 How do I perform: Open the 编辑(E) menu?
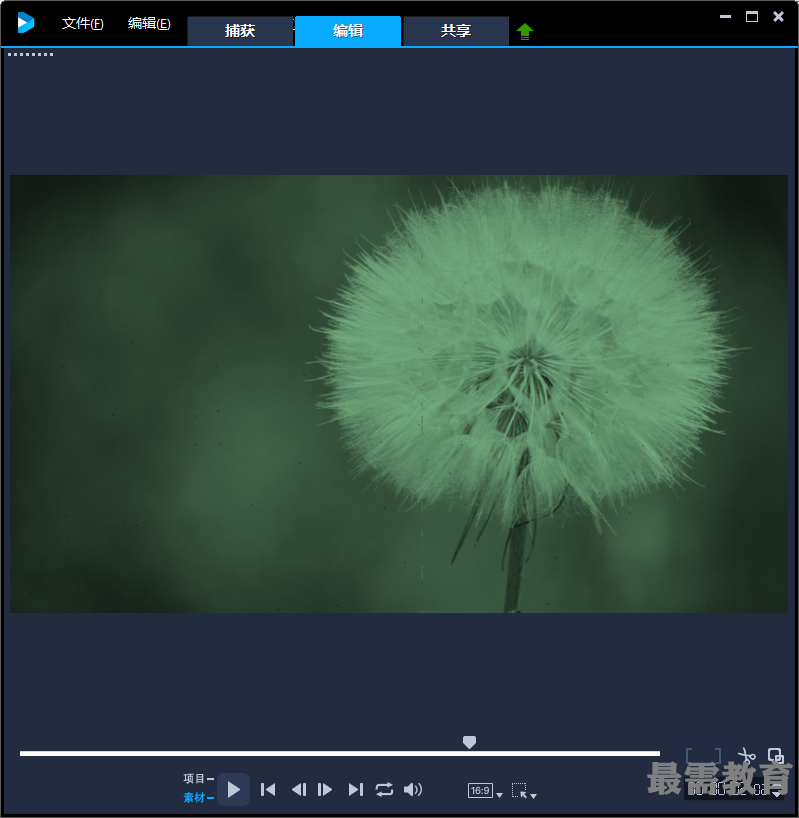pos(149,23)
